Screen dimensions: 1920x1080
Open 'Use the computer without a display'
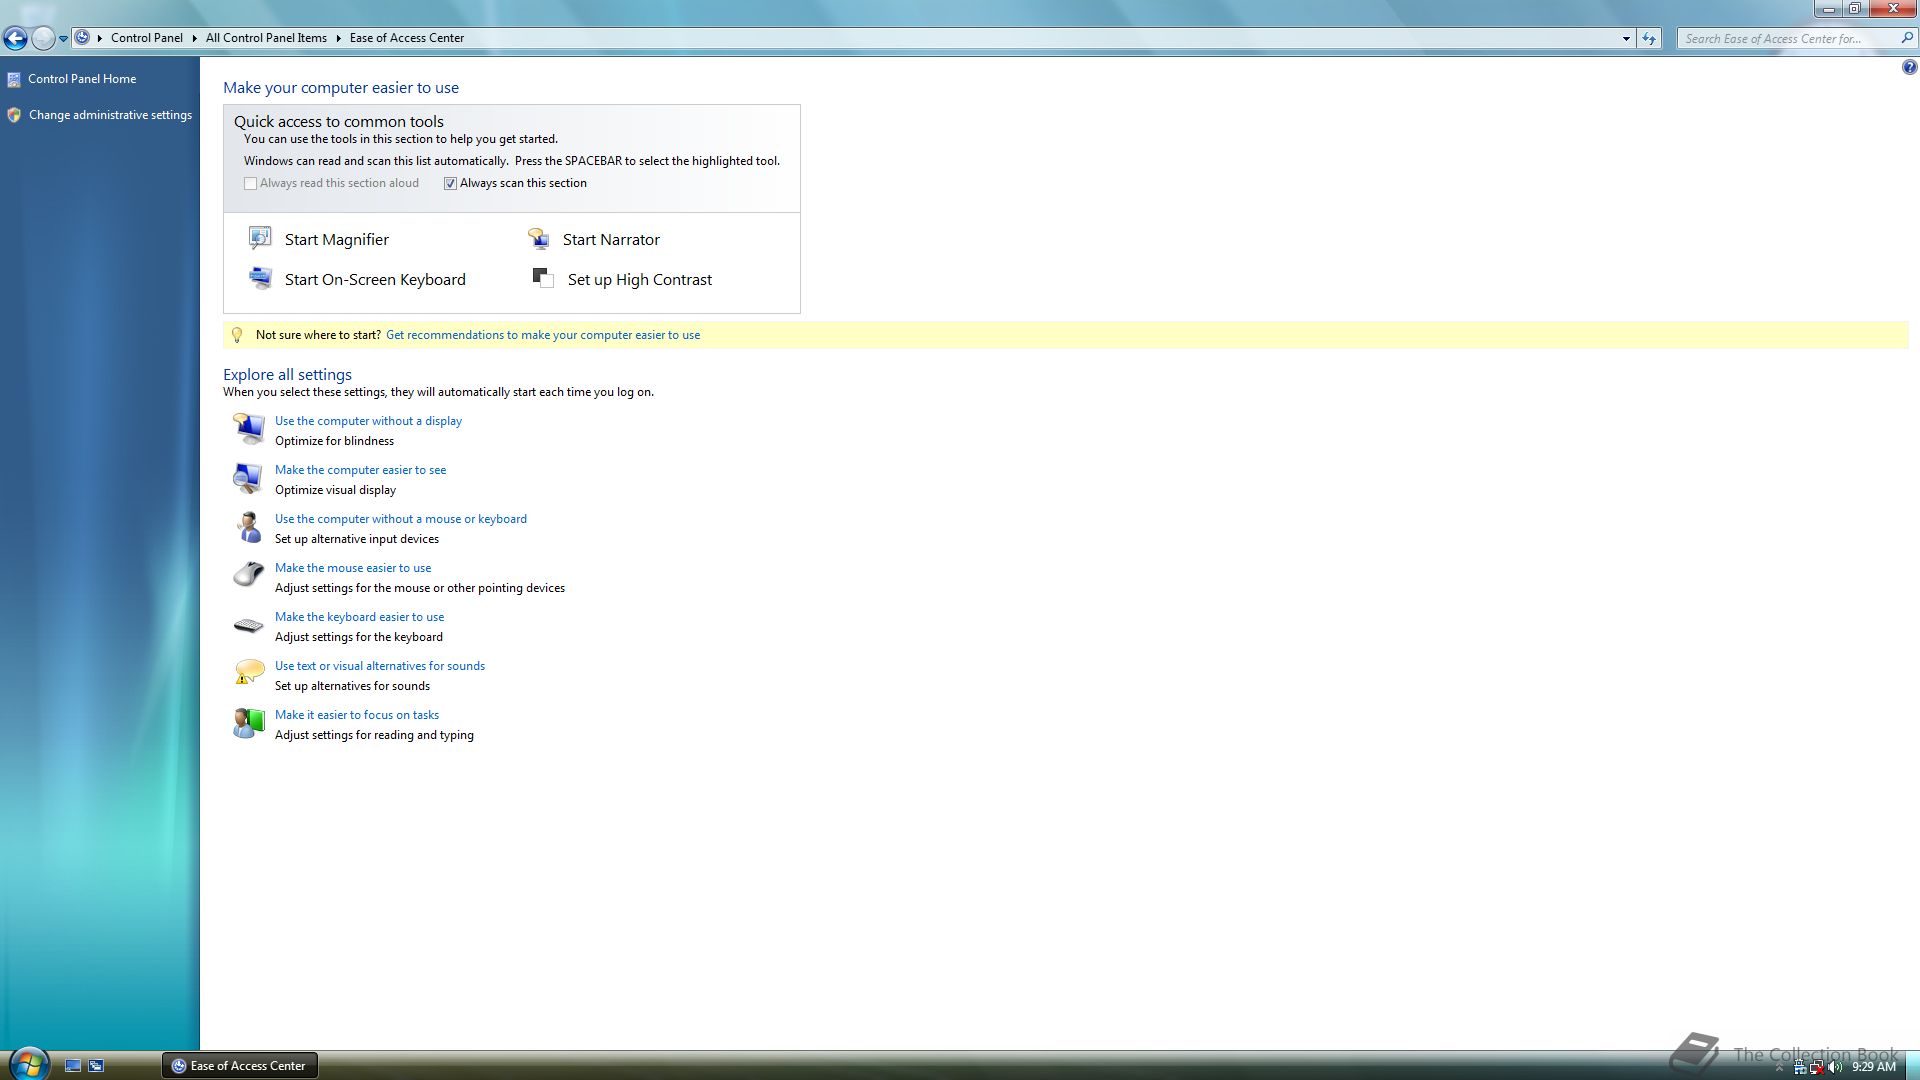coord(368,421)
